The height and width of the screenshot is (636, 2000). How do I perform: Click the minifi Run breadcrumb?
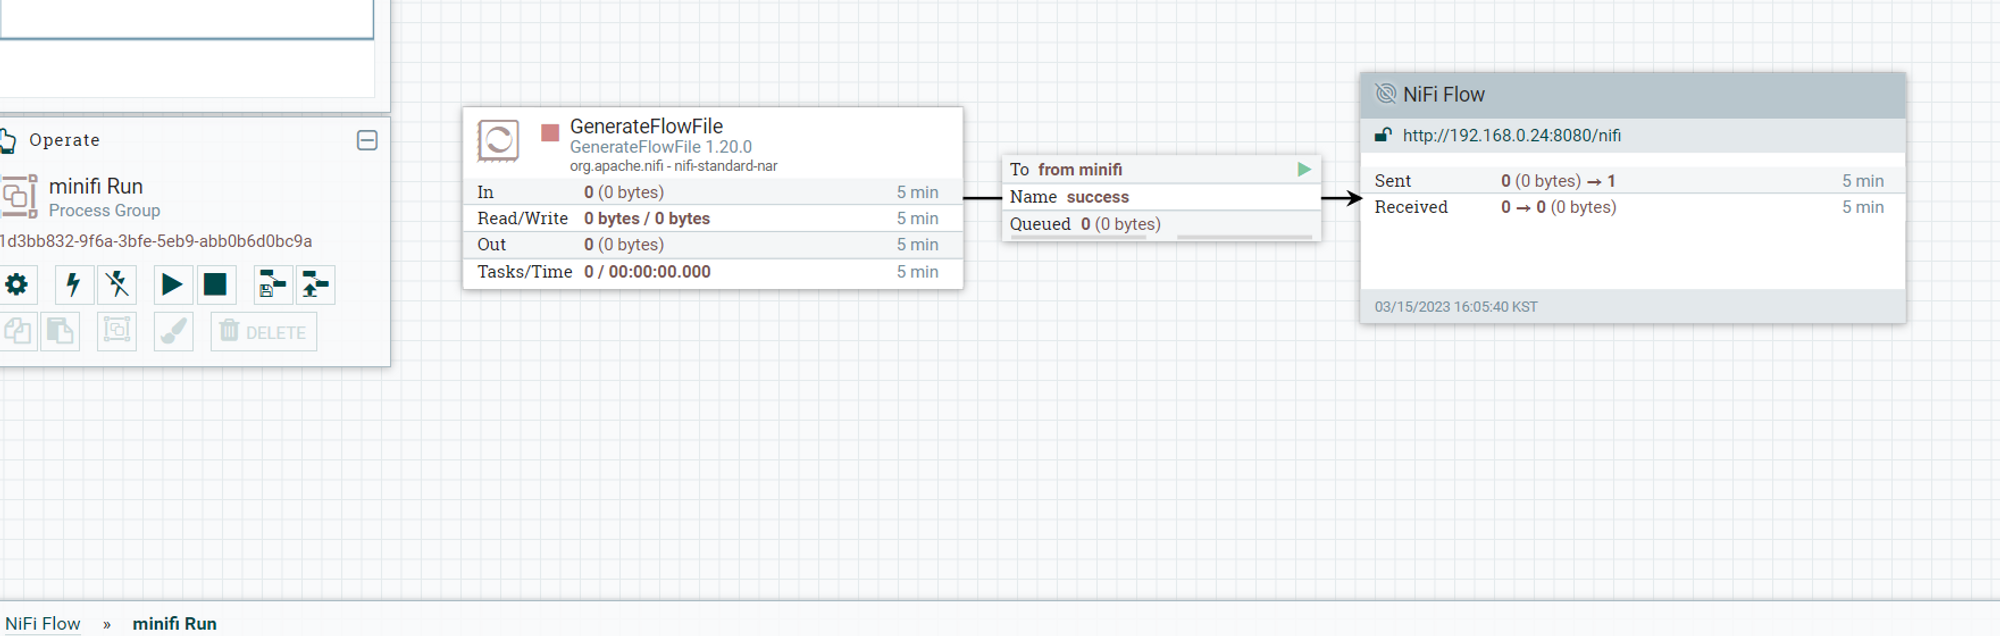click(x=175, y=623)
